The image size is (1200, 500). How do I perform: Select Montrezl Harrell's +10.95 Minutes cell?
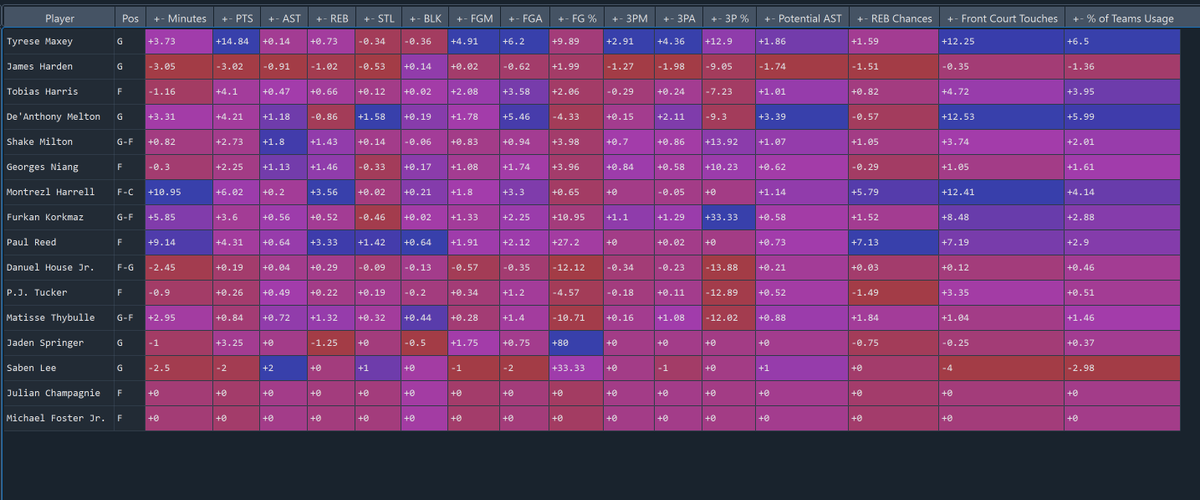coord(179,191)
